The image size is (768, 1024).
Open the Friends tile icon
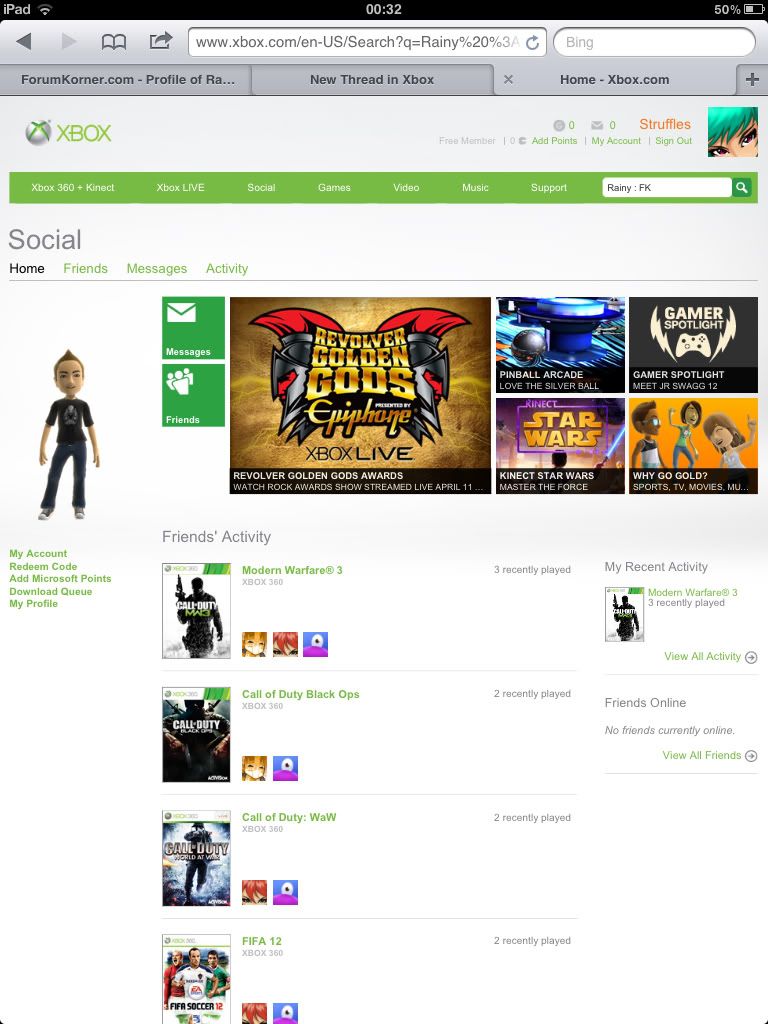193,395
